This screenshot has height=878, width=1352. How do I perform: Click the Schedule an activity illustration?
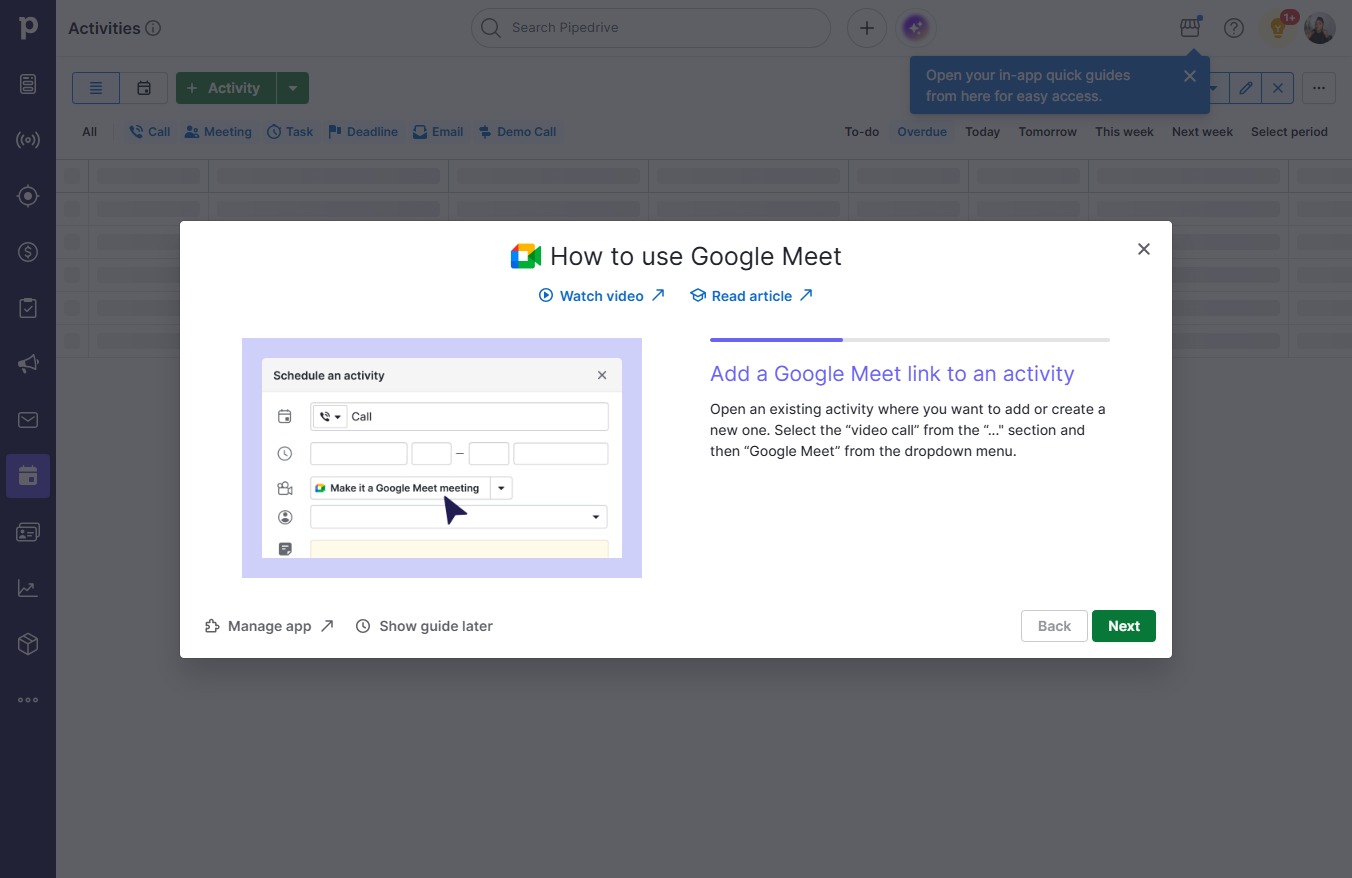point(442,458)
